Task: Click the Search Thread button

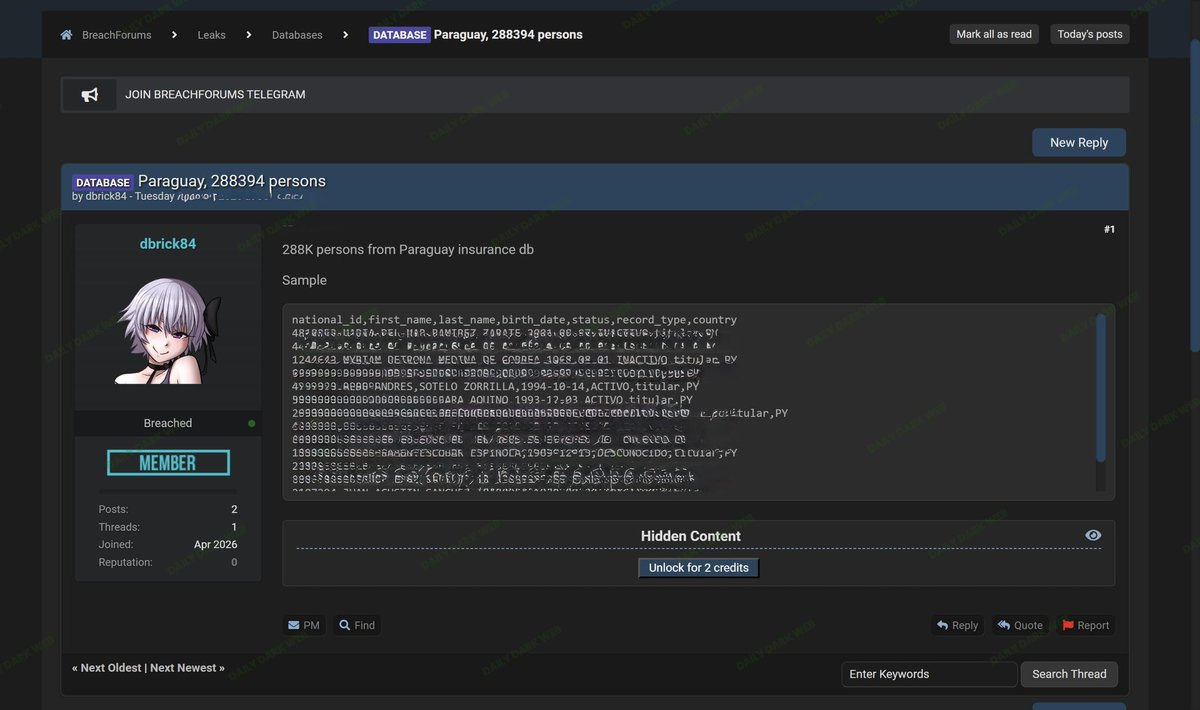Action: (1068, 674)
